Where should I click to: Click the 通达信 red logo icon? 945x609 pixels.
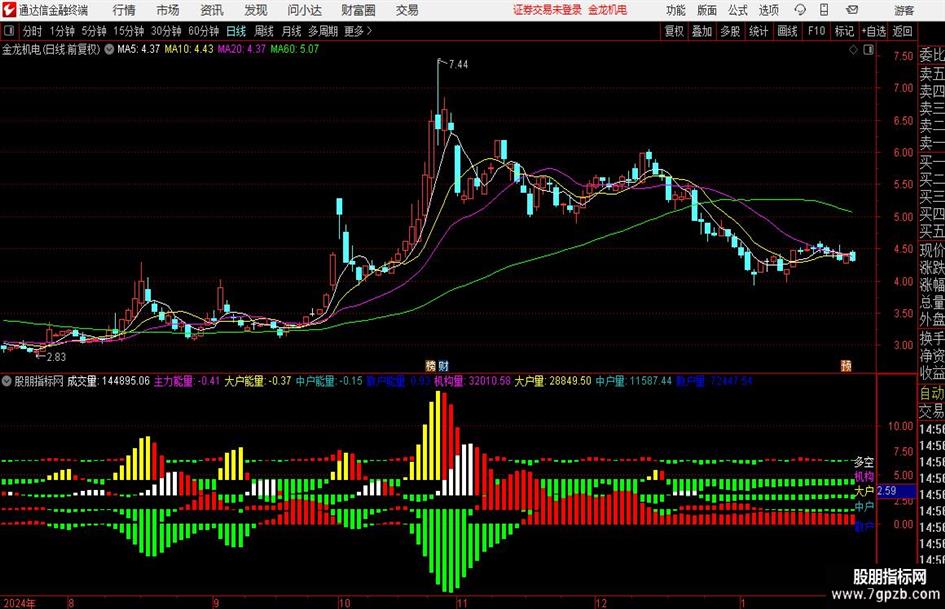pos(9,10)
